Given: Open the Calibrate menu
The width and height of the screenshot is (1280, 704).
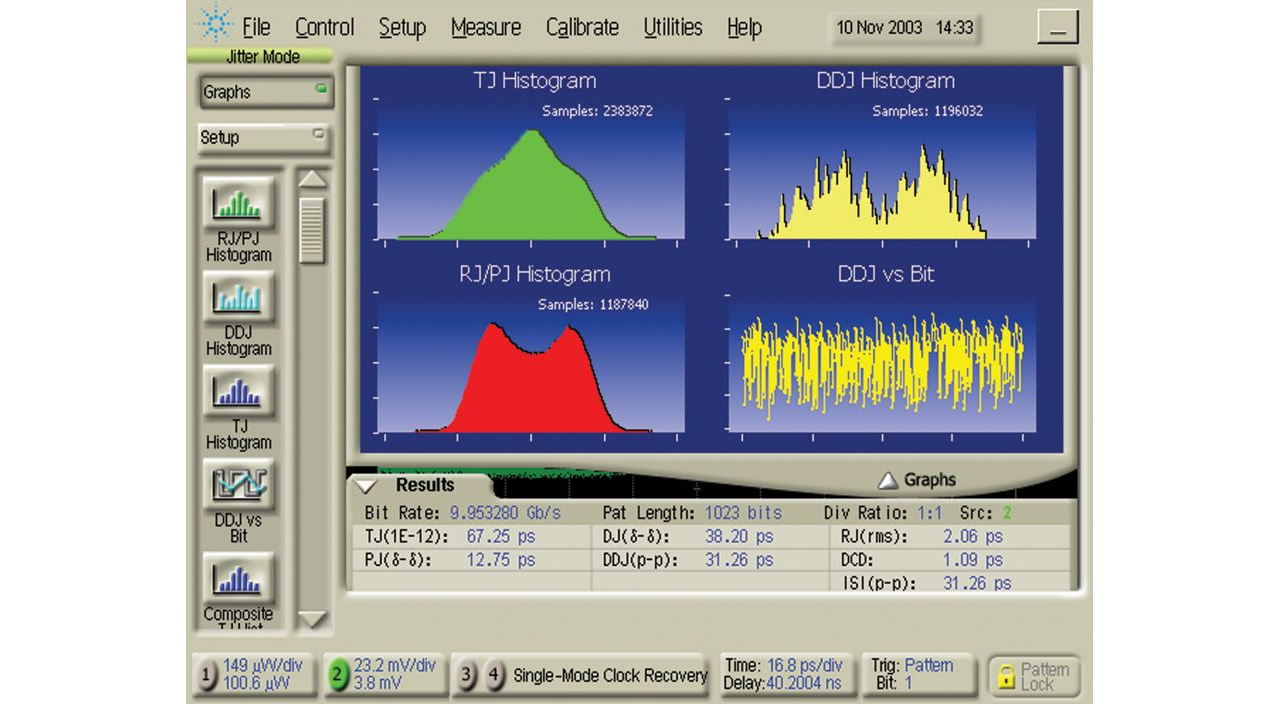Looking at the screenshot, I should coord(582,28).
